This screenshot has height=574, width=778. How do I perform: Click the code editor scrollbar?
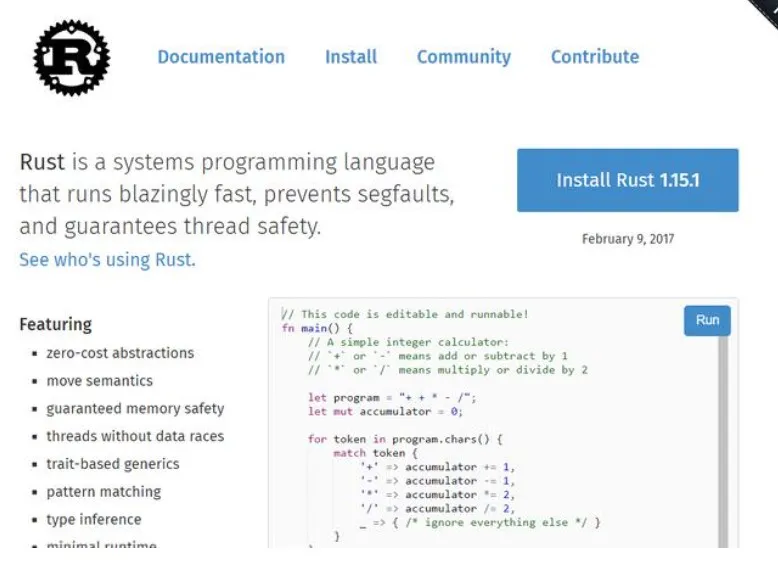pos(723,442)
